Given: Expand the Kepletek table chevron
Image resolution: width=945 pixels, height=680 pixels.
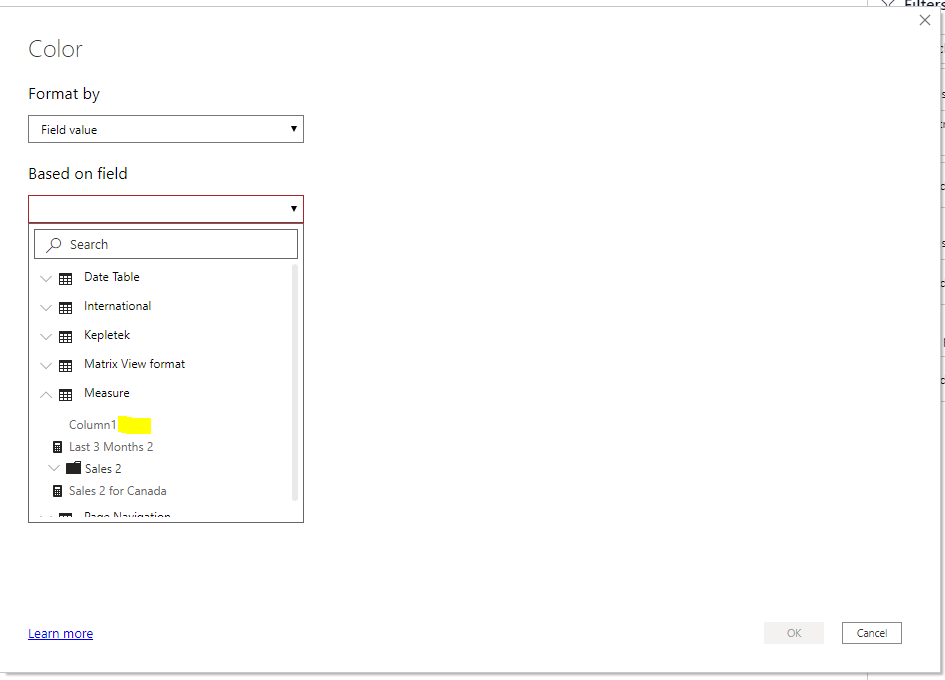Looking at the screenshot, I should [x=46, y=336].
